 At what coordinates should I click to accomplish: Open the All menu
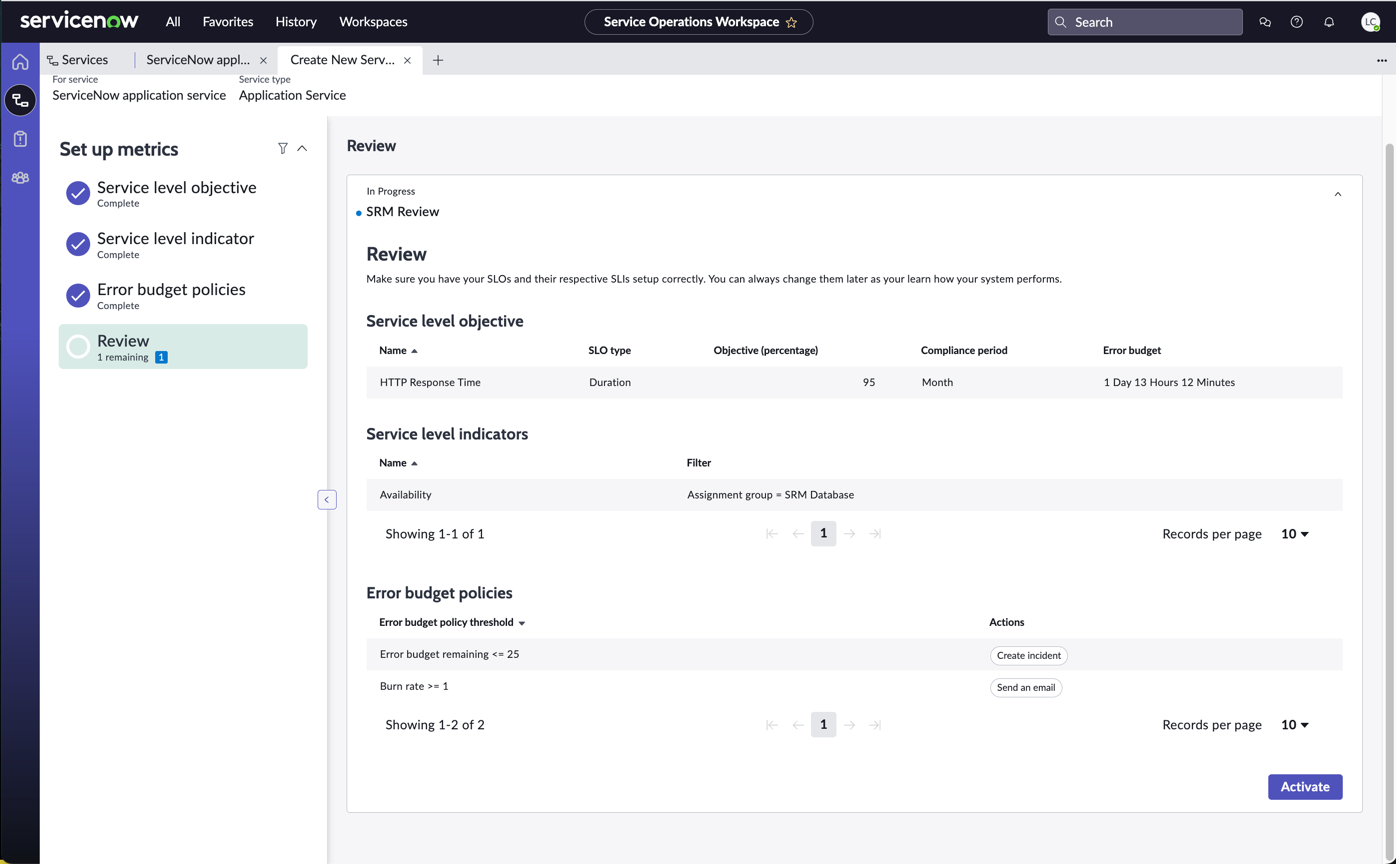coord(173,22)
